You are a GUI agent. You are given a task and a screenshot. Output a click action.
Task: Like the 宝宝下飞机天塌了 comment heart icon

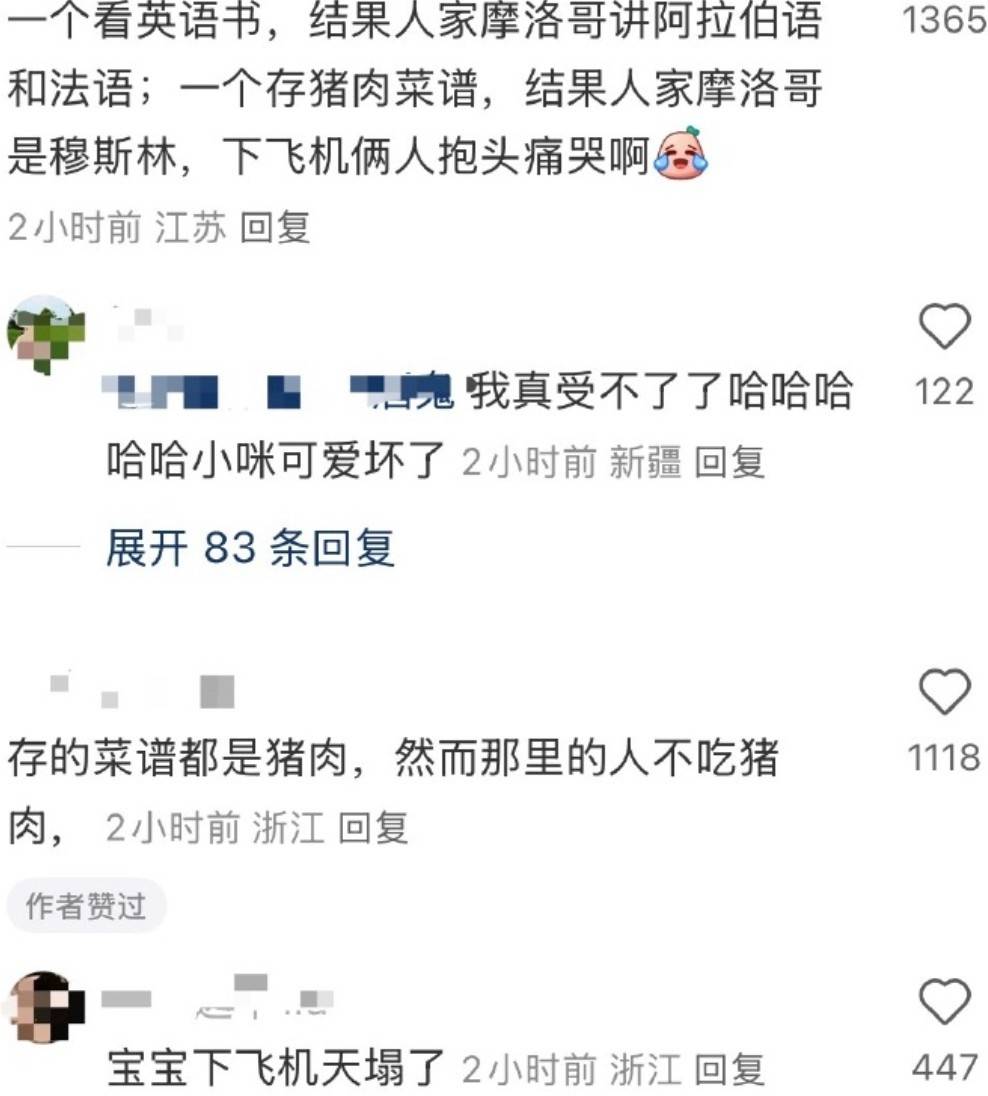tap(944, 1001)
